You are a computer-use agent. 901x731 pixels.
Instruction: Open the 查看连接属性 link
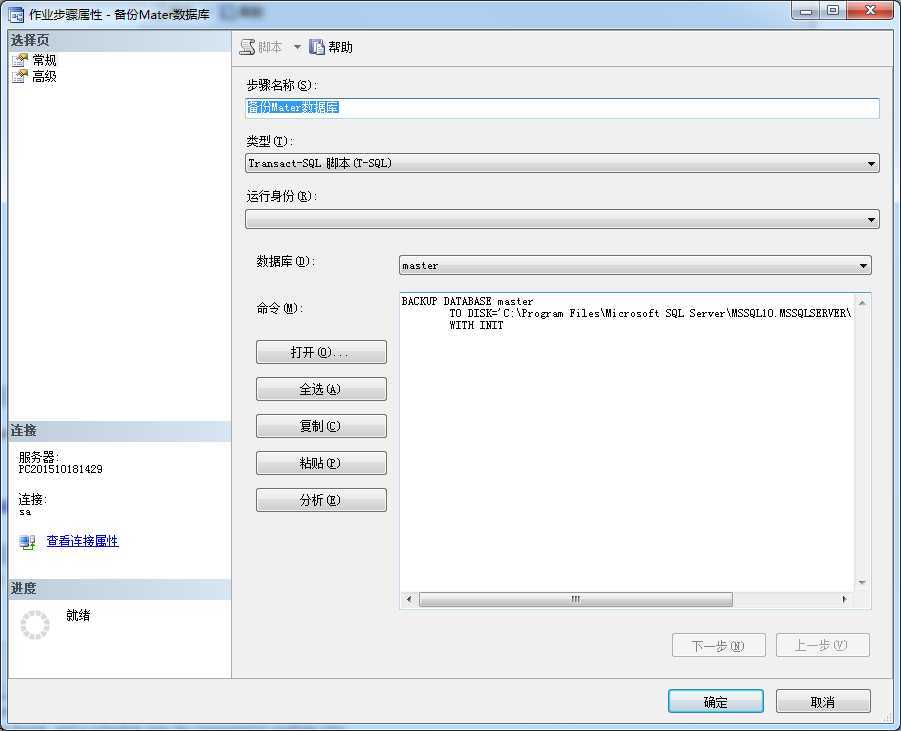point(82,541)
